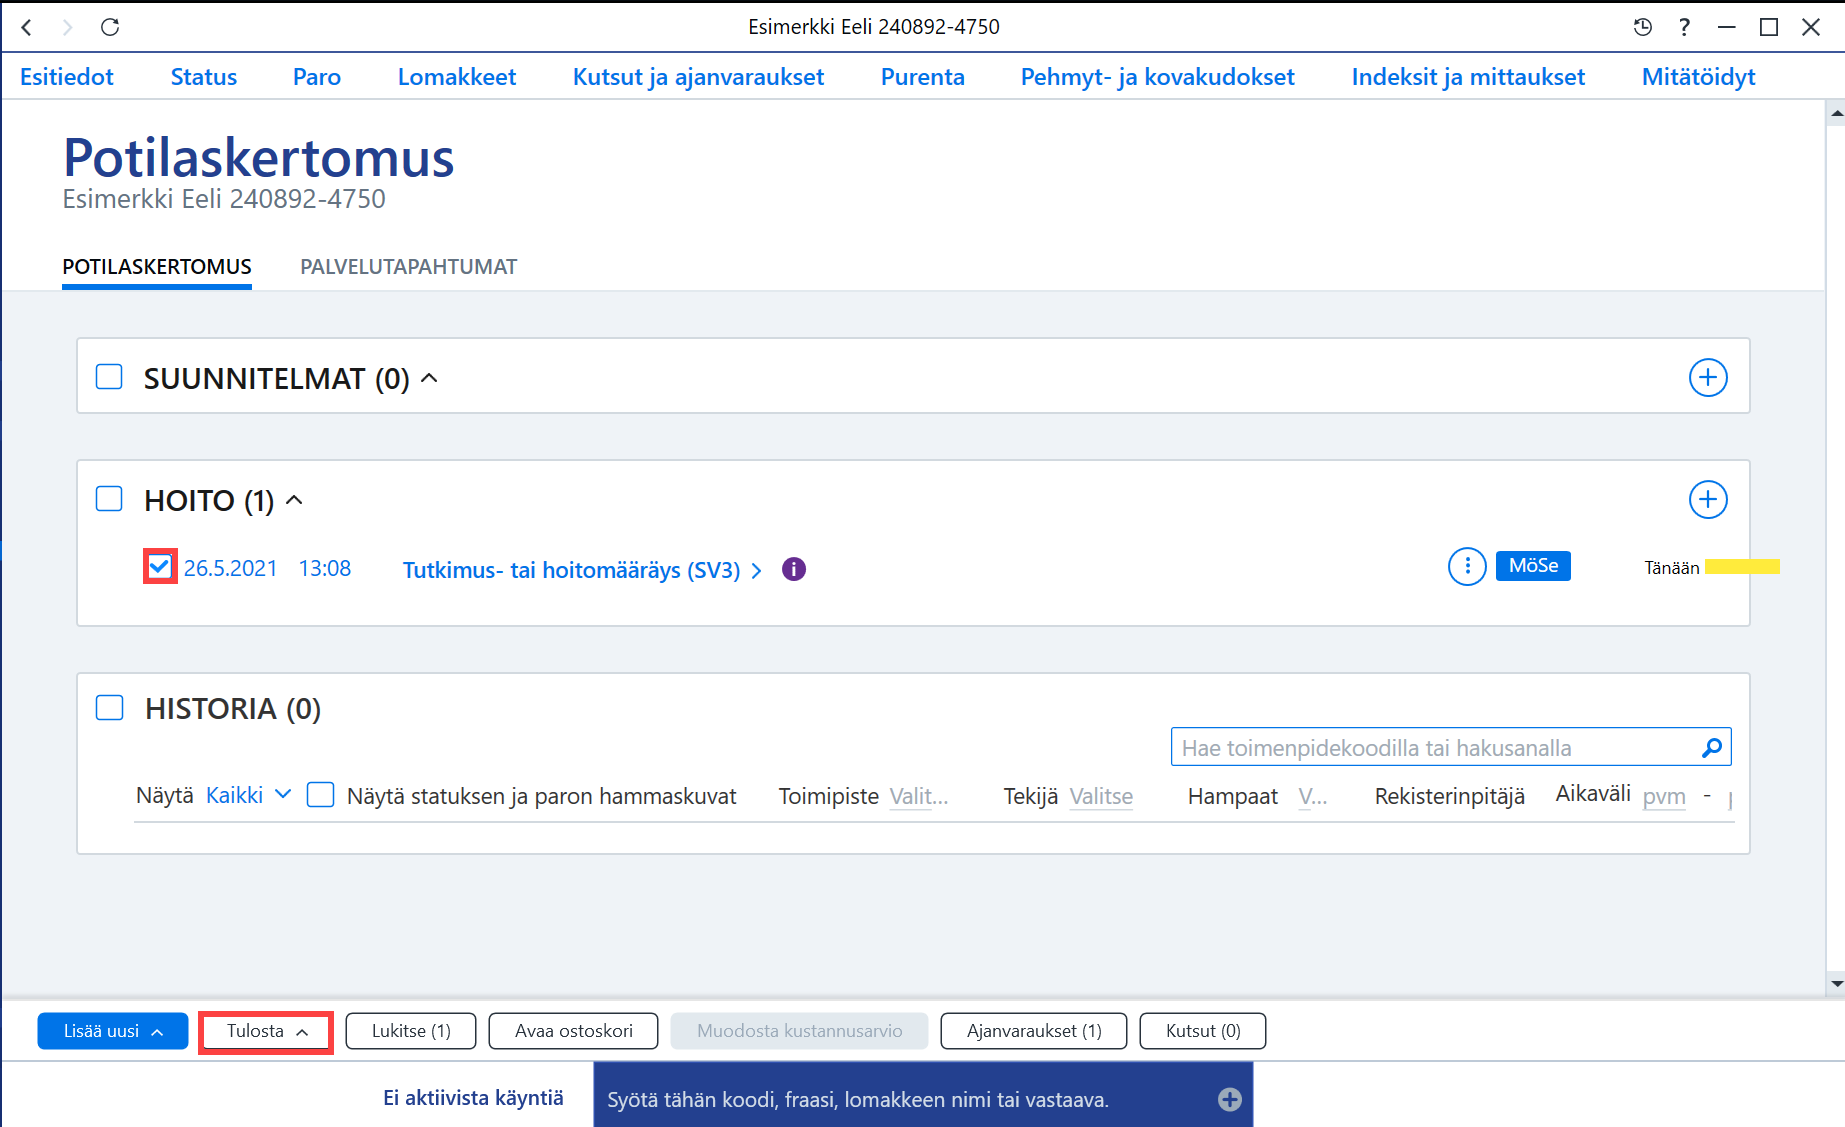Image resolution: width=1845 pixels, height=1127 pixels.
Task: Switch to the PALVELUTAPAHTUMAT tab
Action: (408, 267)
